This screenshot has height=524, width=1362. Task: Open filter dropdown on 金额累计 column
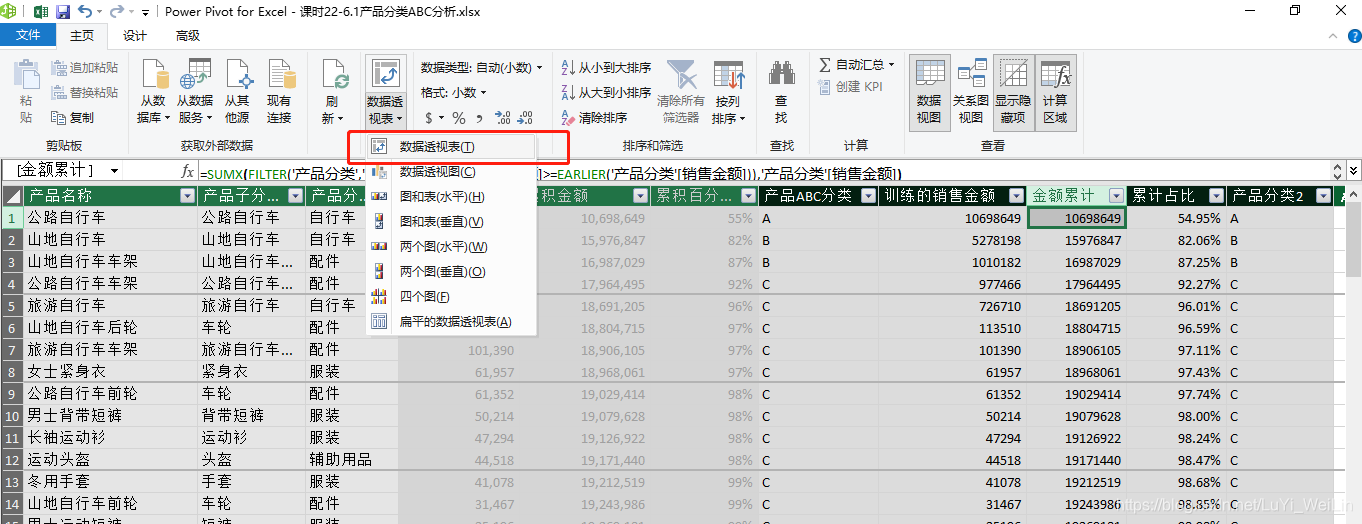tap(1117, 196)
